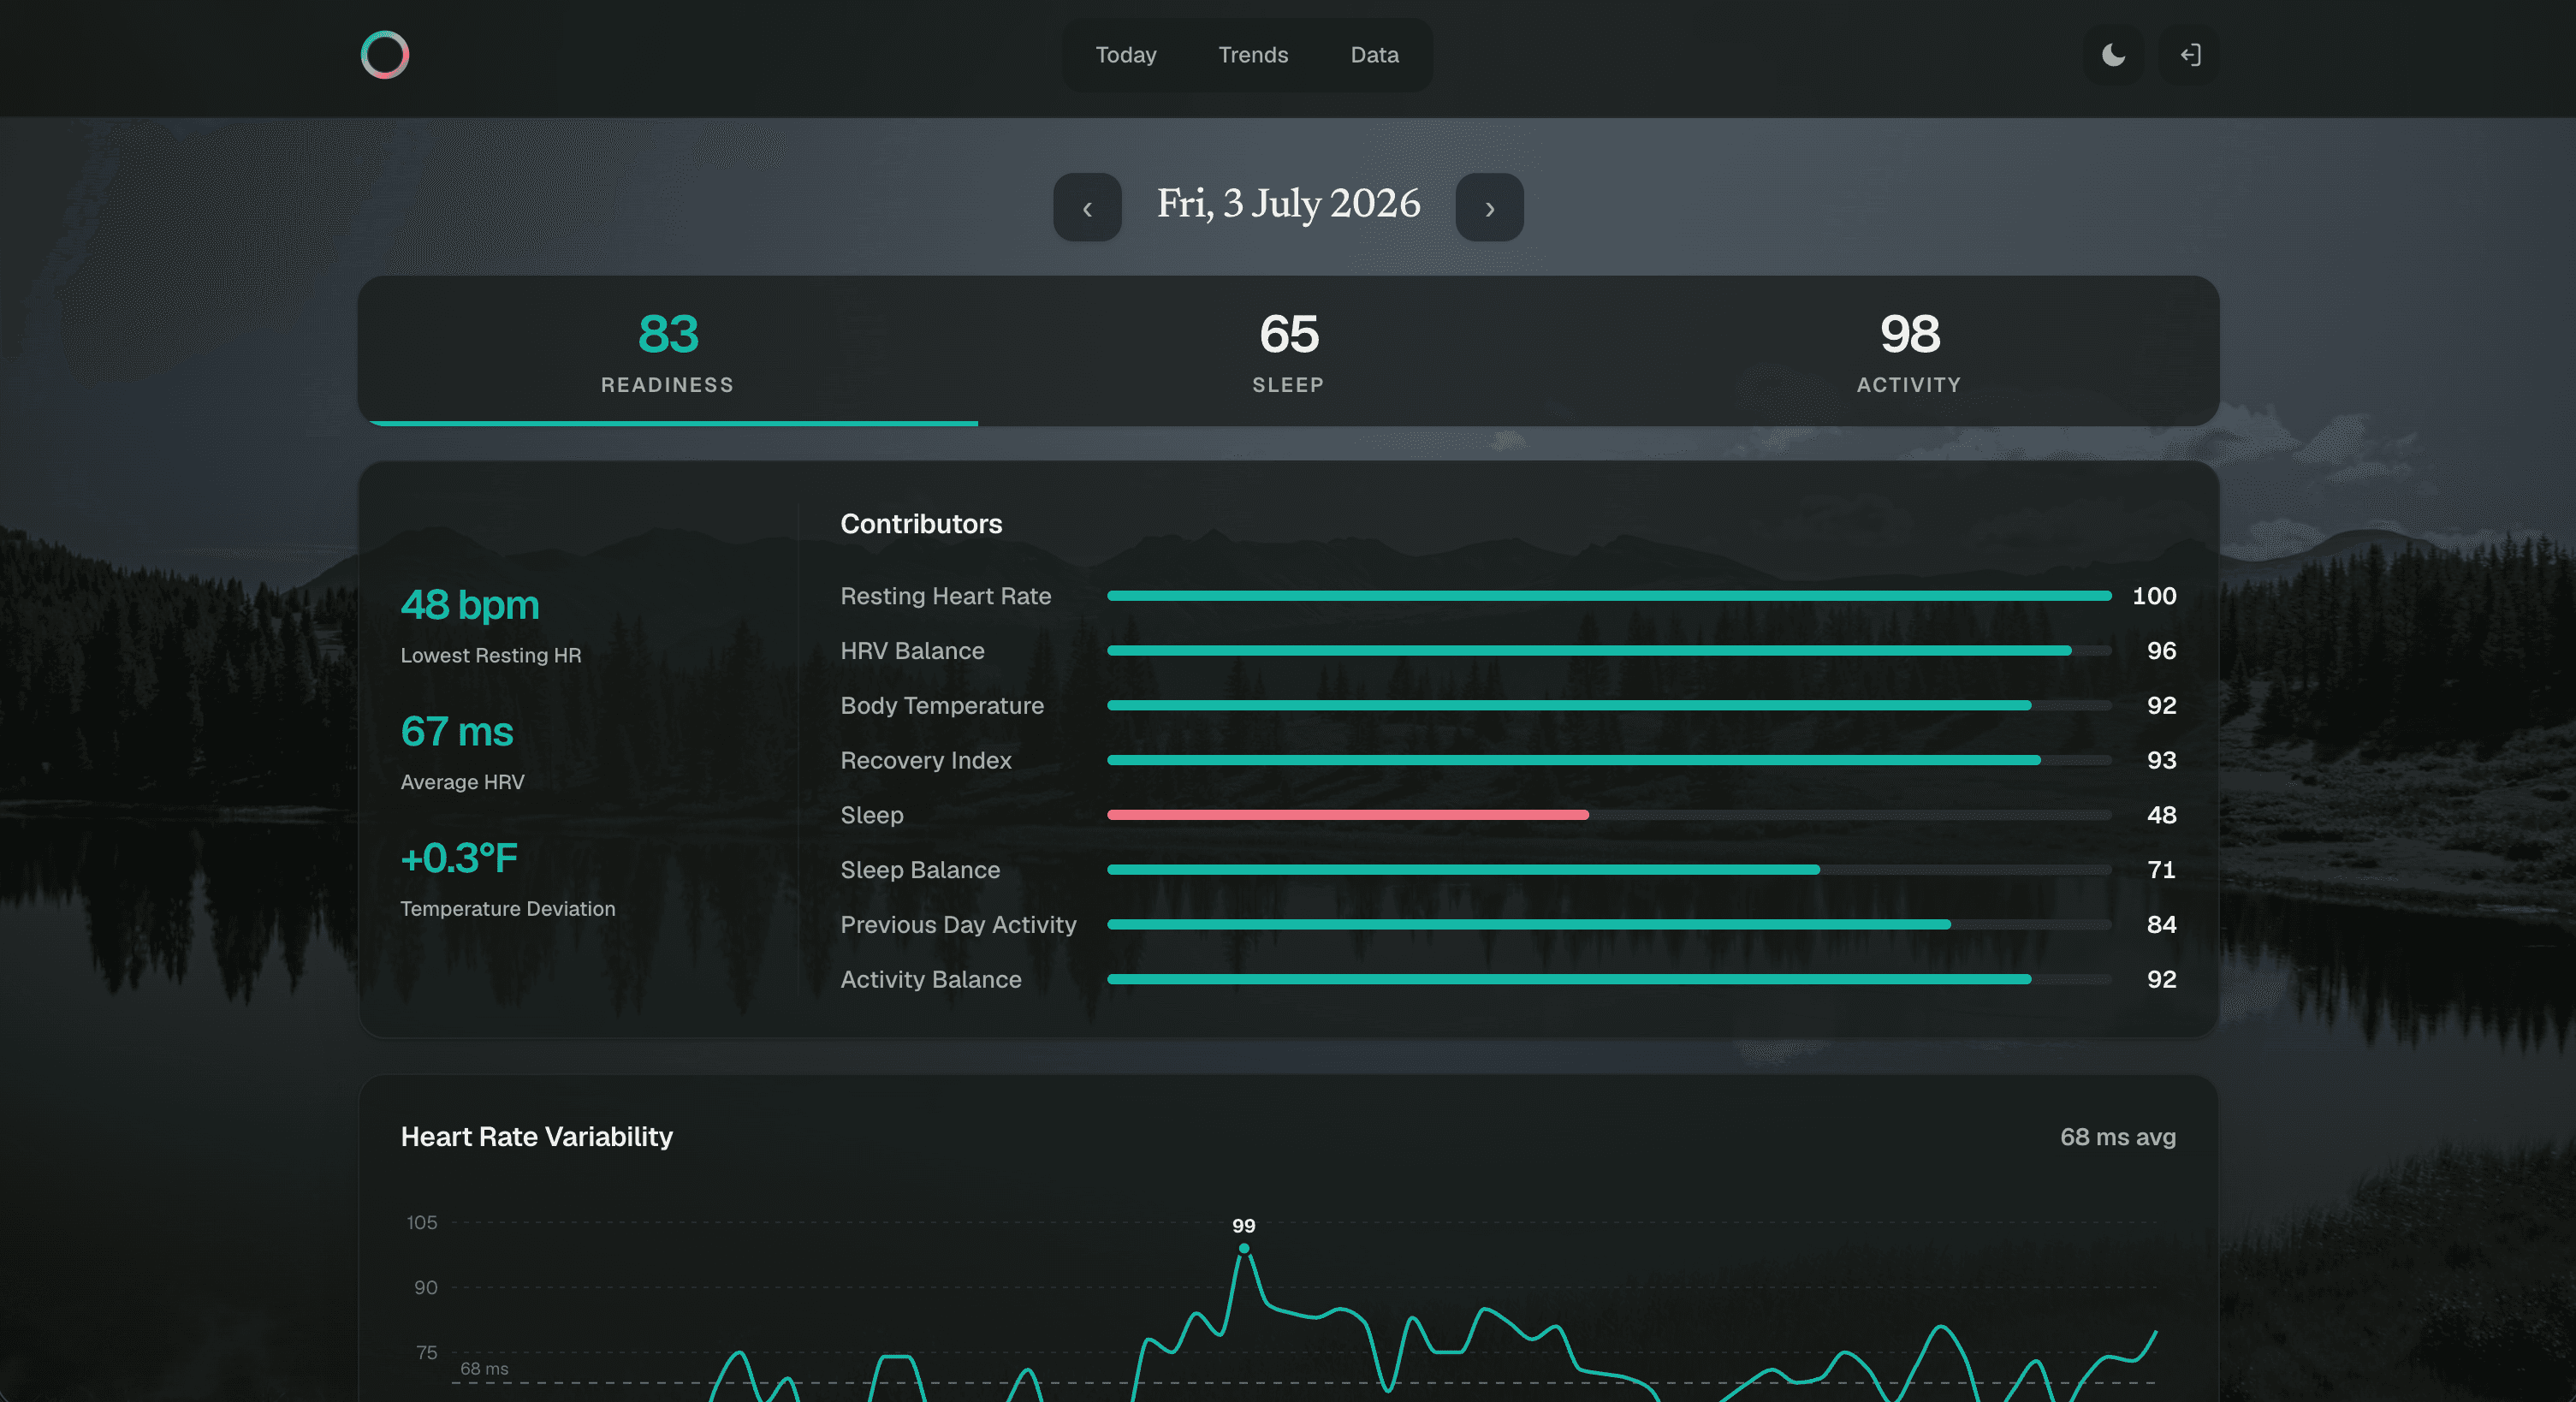Click Previous Day Activity label
2576x1402 pixels.
tap(958, 925)
